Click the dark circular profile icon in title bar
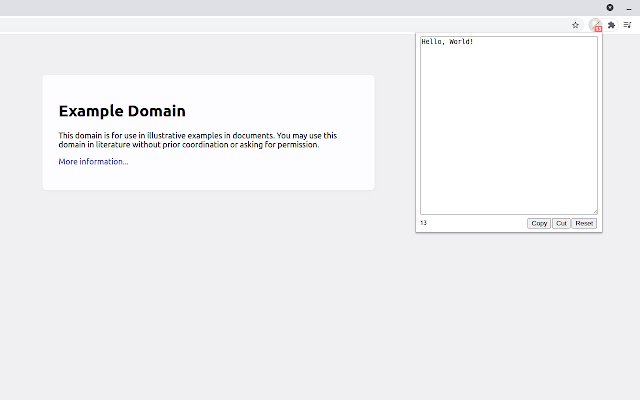The width and height of the screenshot is (640, 400). coord(610,7)
